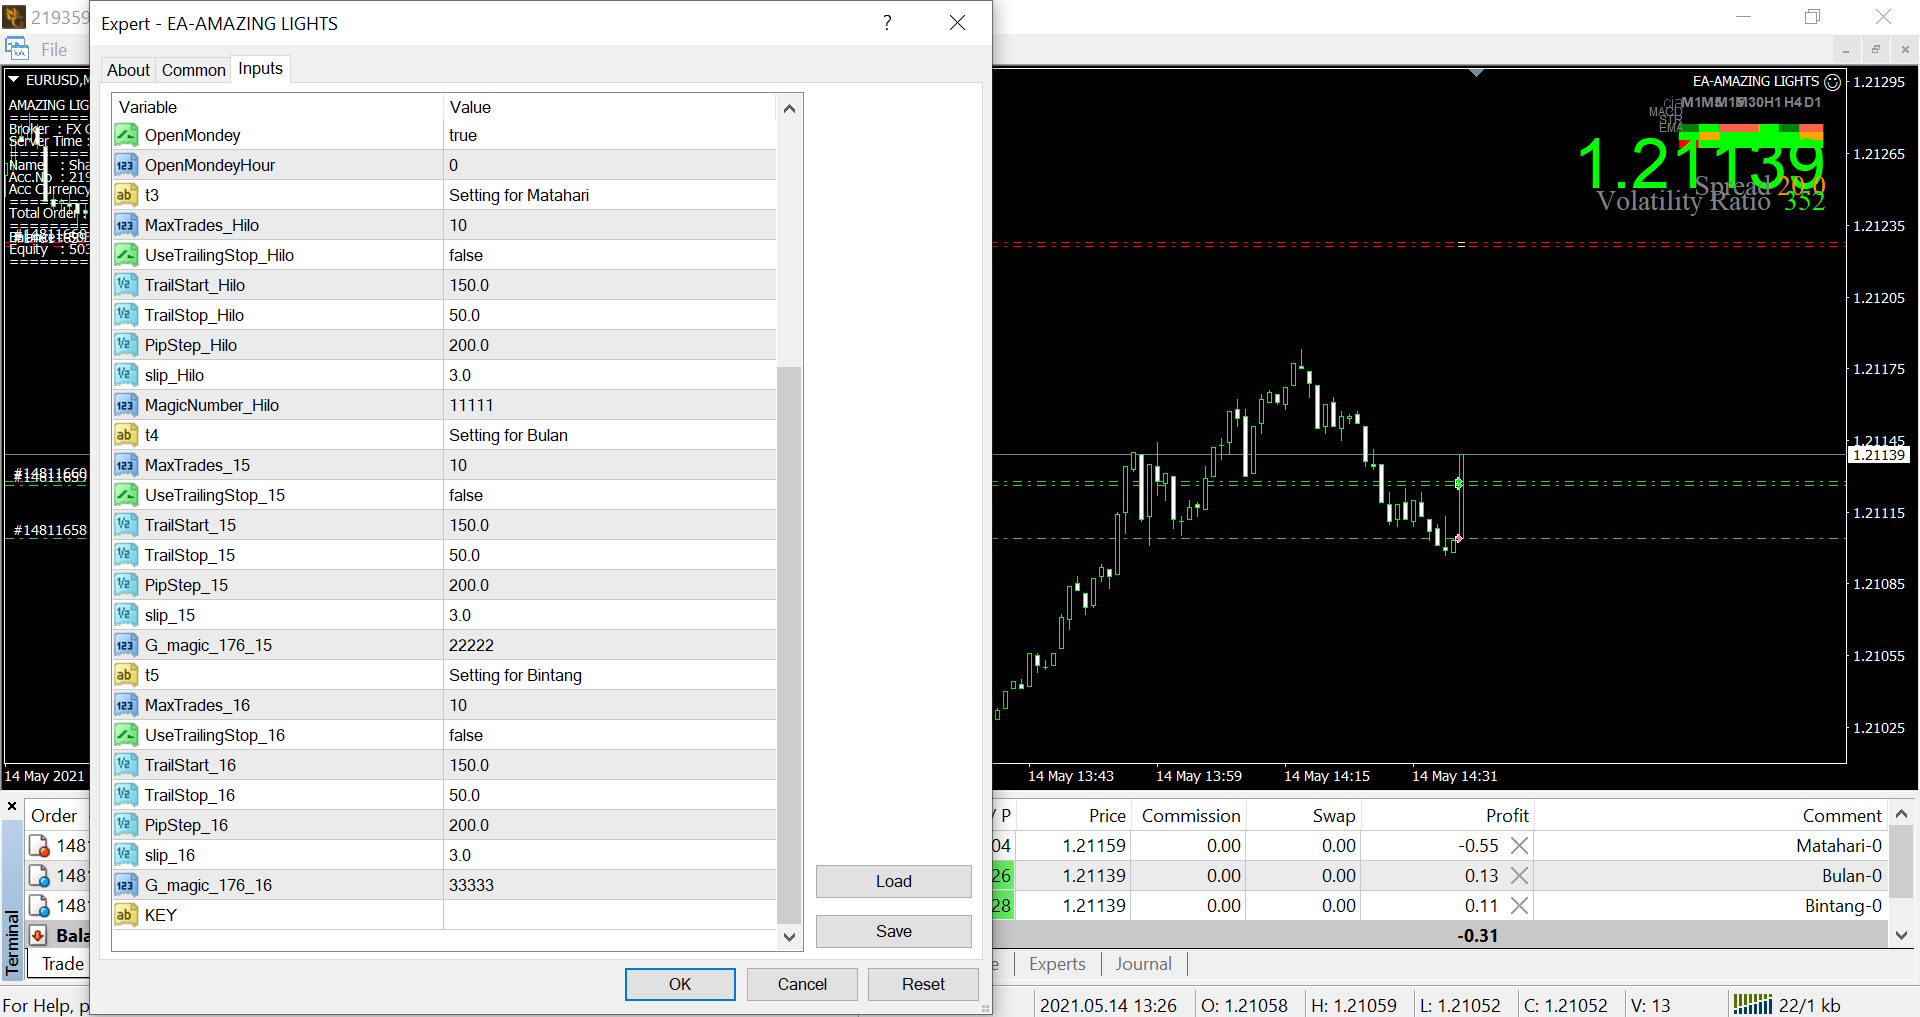This screenshot has height=1017, width=1920.
Task: Click the Reset button
Action: 922,984
